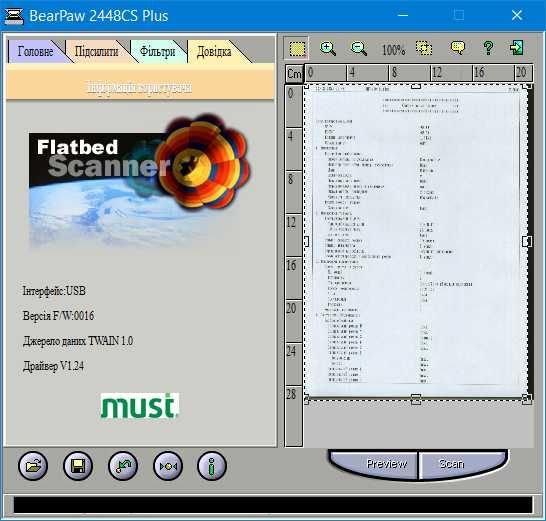This screenshot has height=521, width=546.
Task: Minimize the BearPaw window
Action: tap(403, 15)
